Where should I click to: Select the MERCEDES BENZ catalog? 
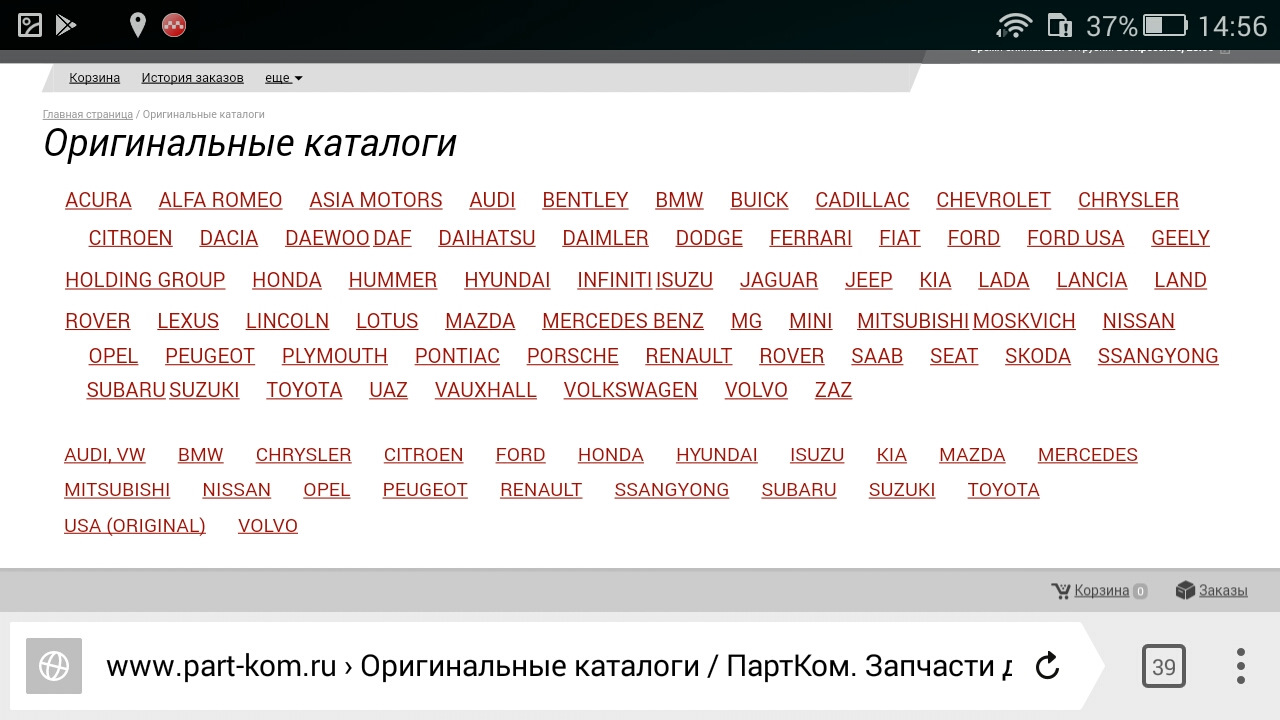(x=623, y=321)
